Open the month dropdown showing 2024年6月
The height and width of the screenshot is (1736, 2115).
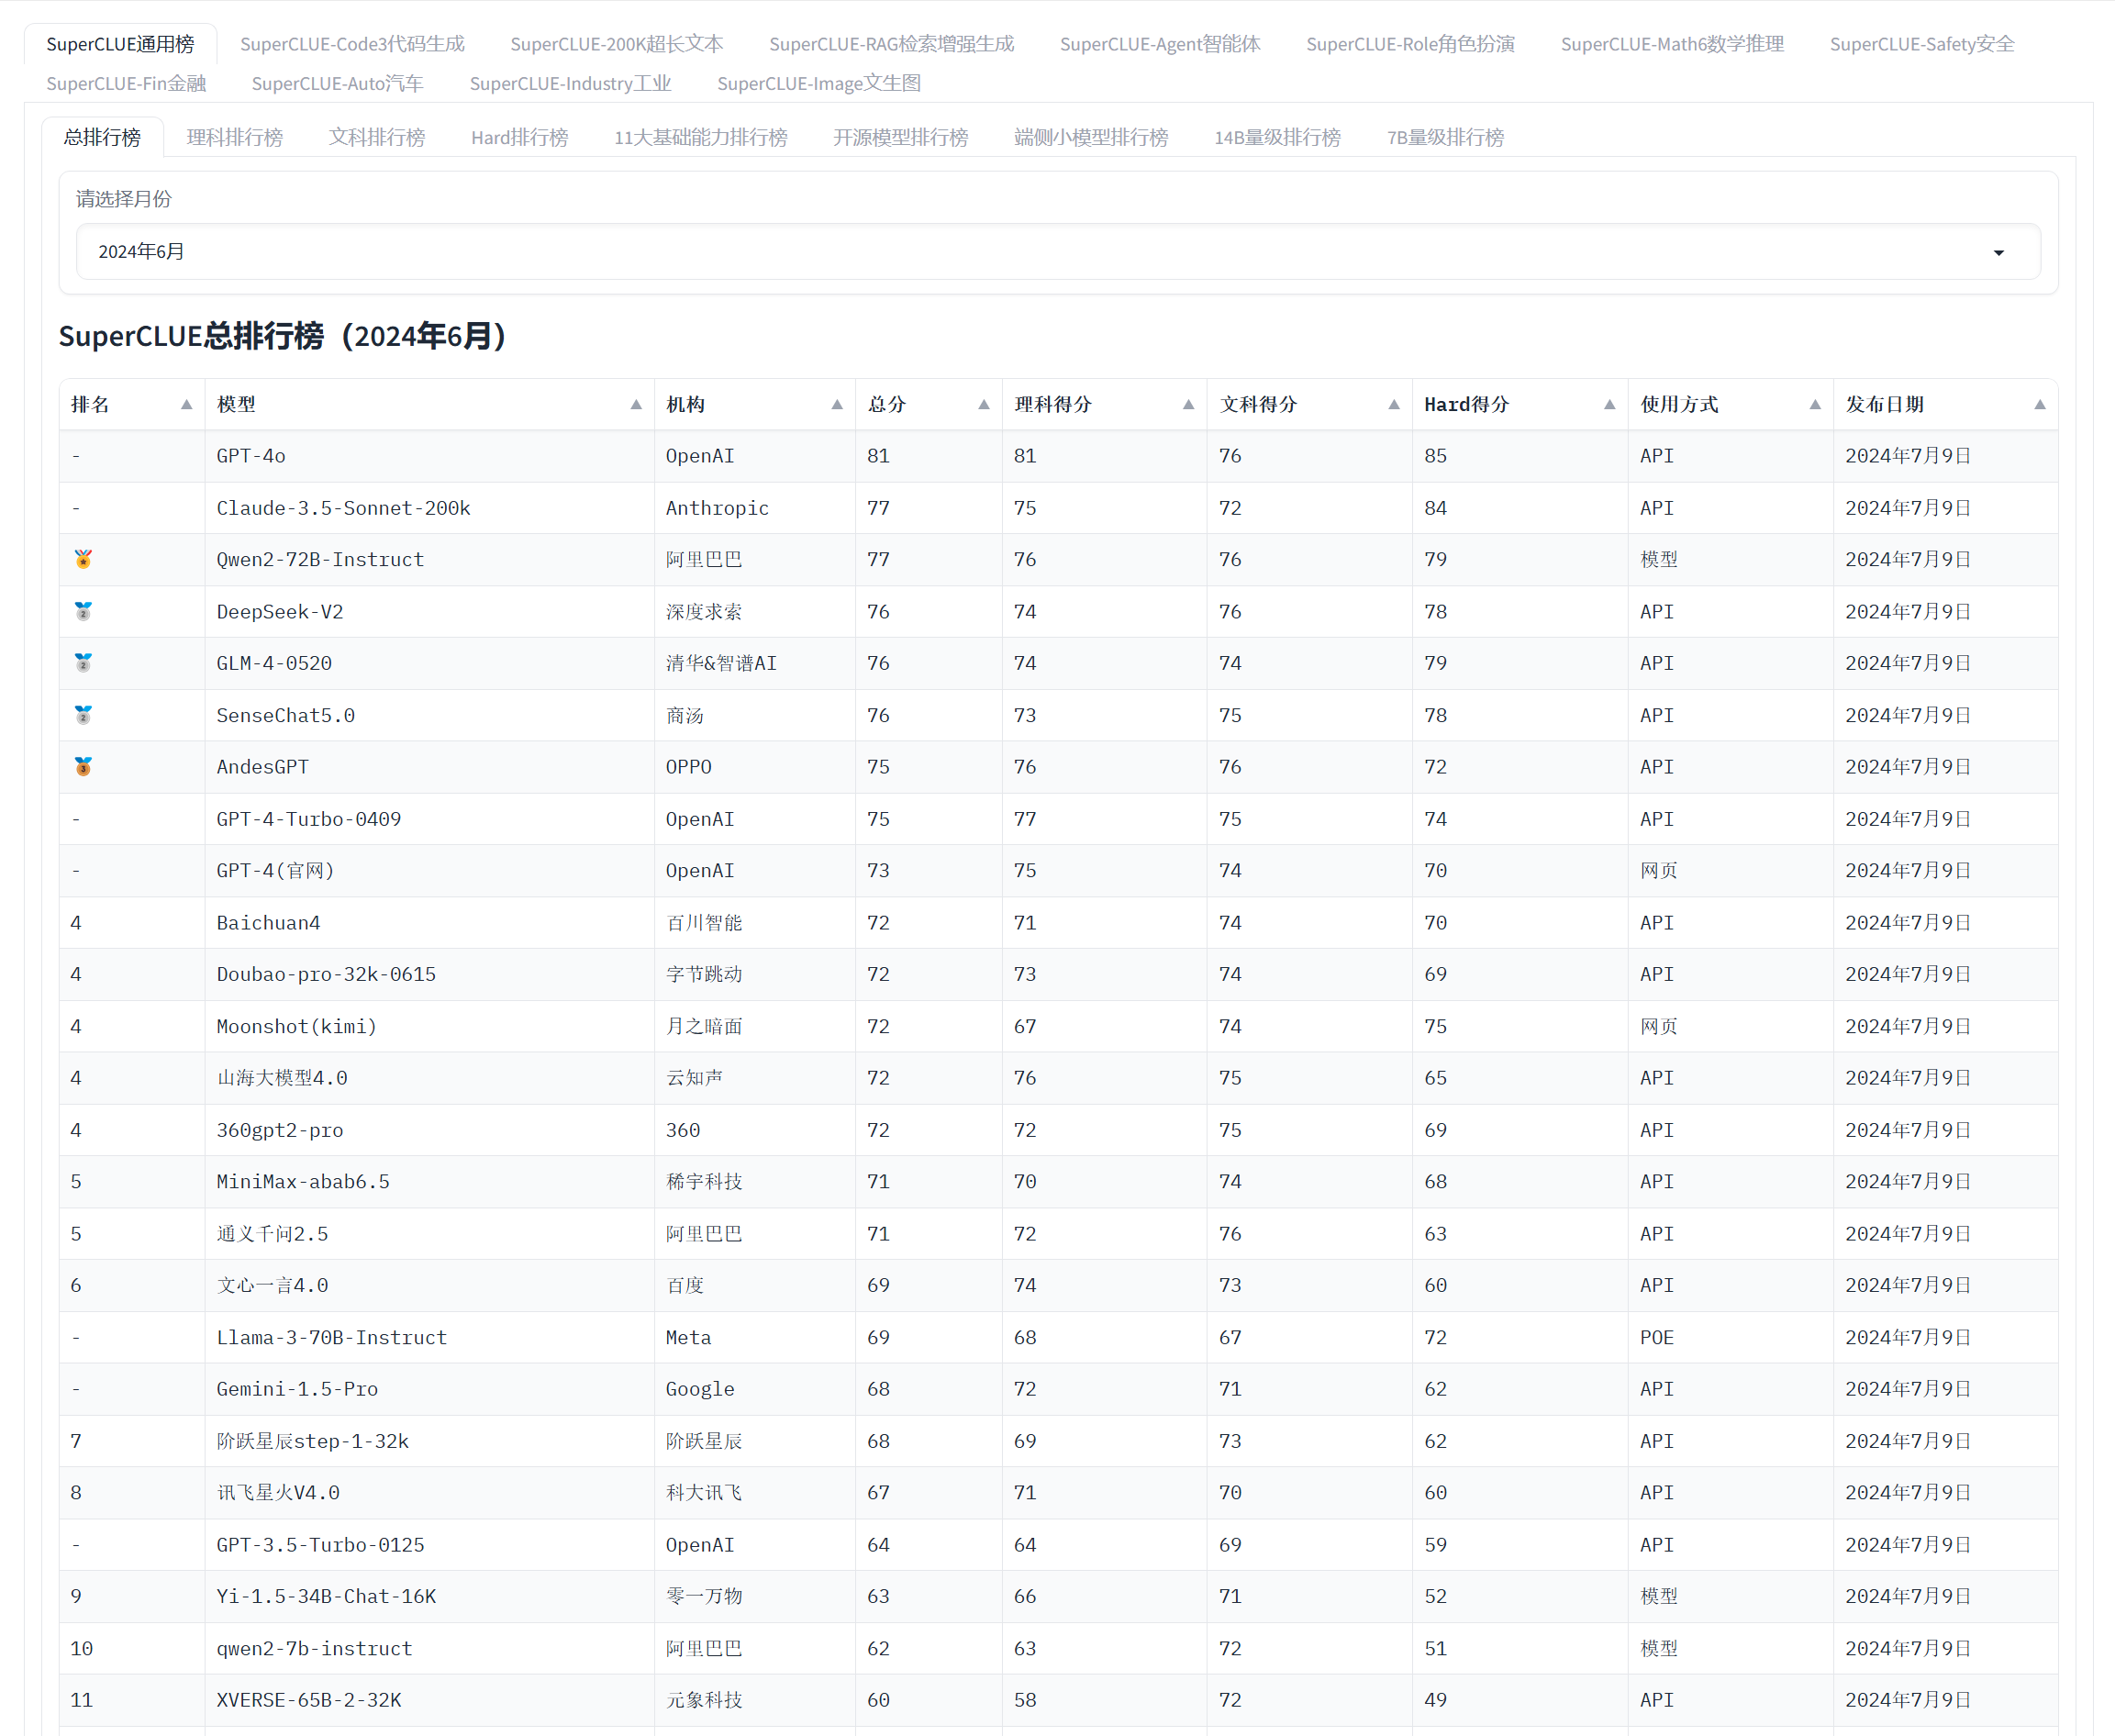1058,251
